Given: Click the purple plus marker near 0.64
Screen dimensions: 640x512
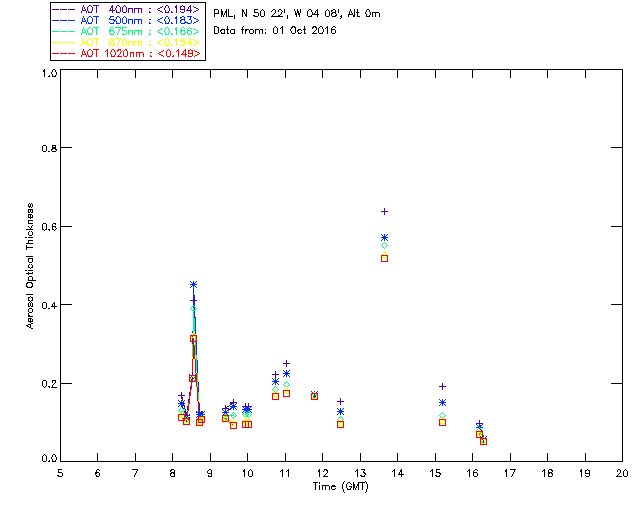Looking at the screenshot, I should (x=384, y=211).
